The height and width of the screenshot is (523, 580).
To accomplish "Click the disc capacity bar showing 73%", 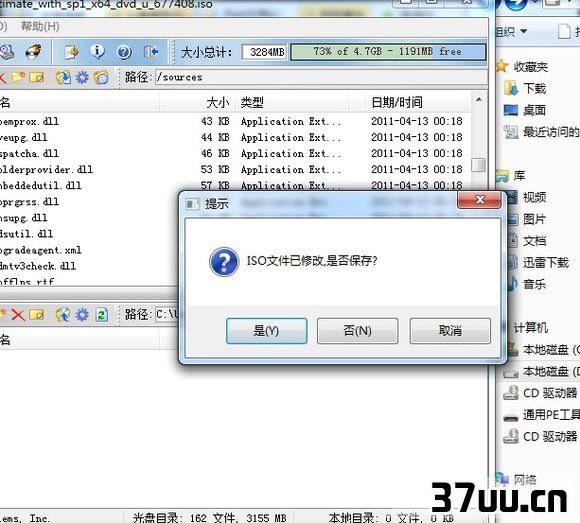I will point(388,52).
